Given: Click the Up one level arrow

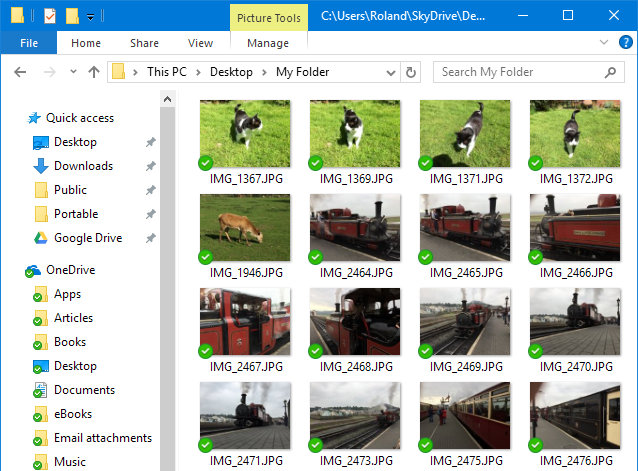Looking at the screenshot, I should pyautogui.click(x=94, y=72).
